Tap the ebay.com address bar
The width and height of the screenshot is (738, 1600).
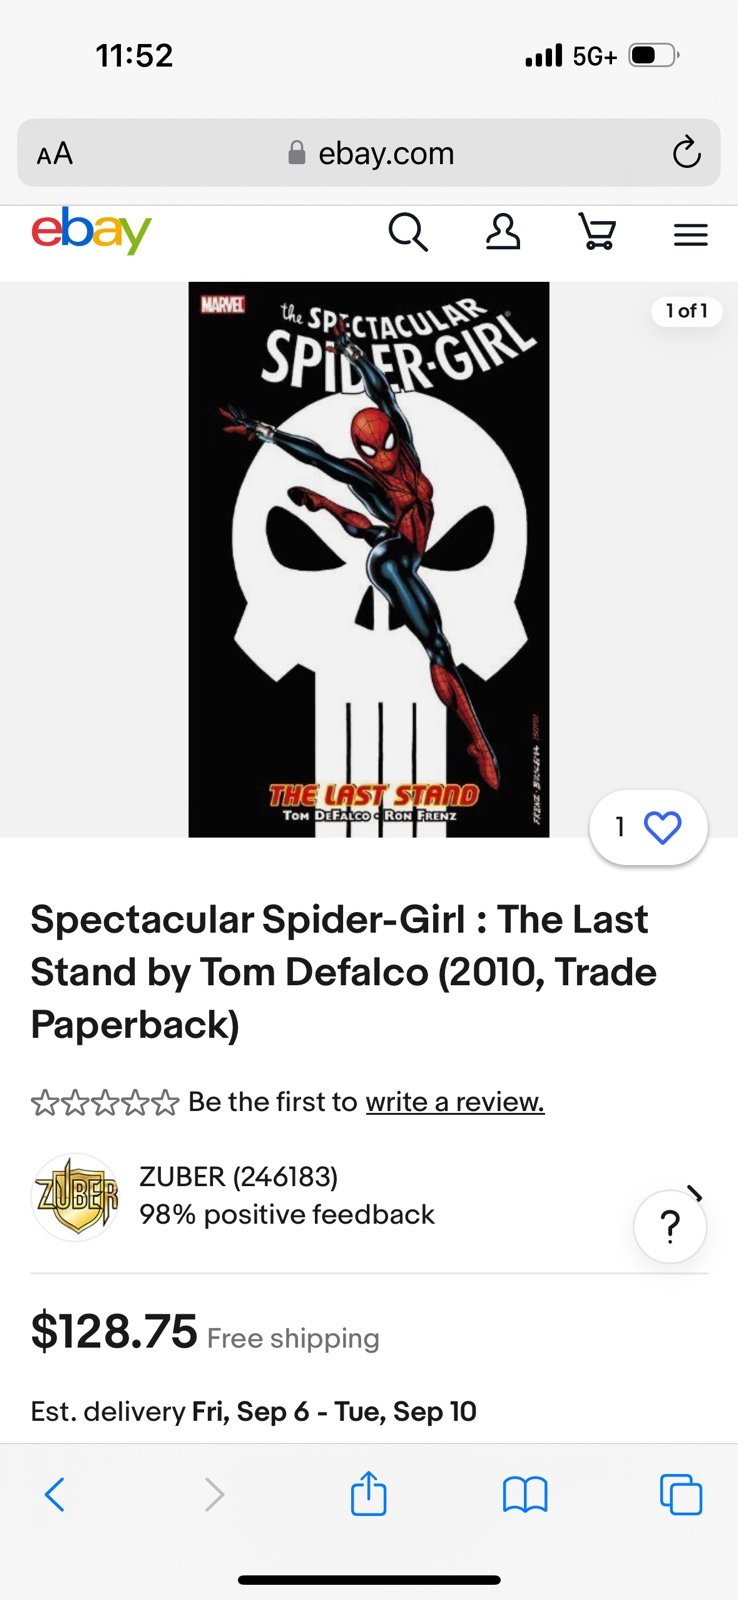coord(369,153)
